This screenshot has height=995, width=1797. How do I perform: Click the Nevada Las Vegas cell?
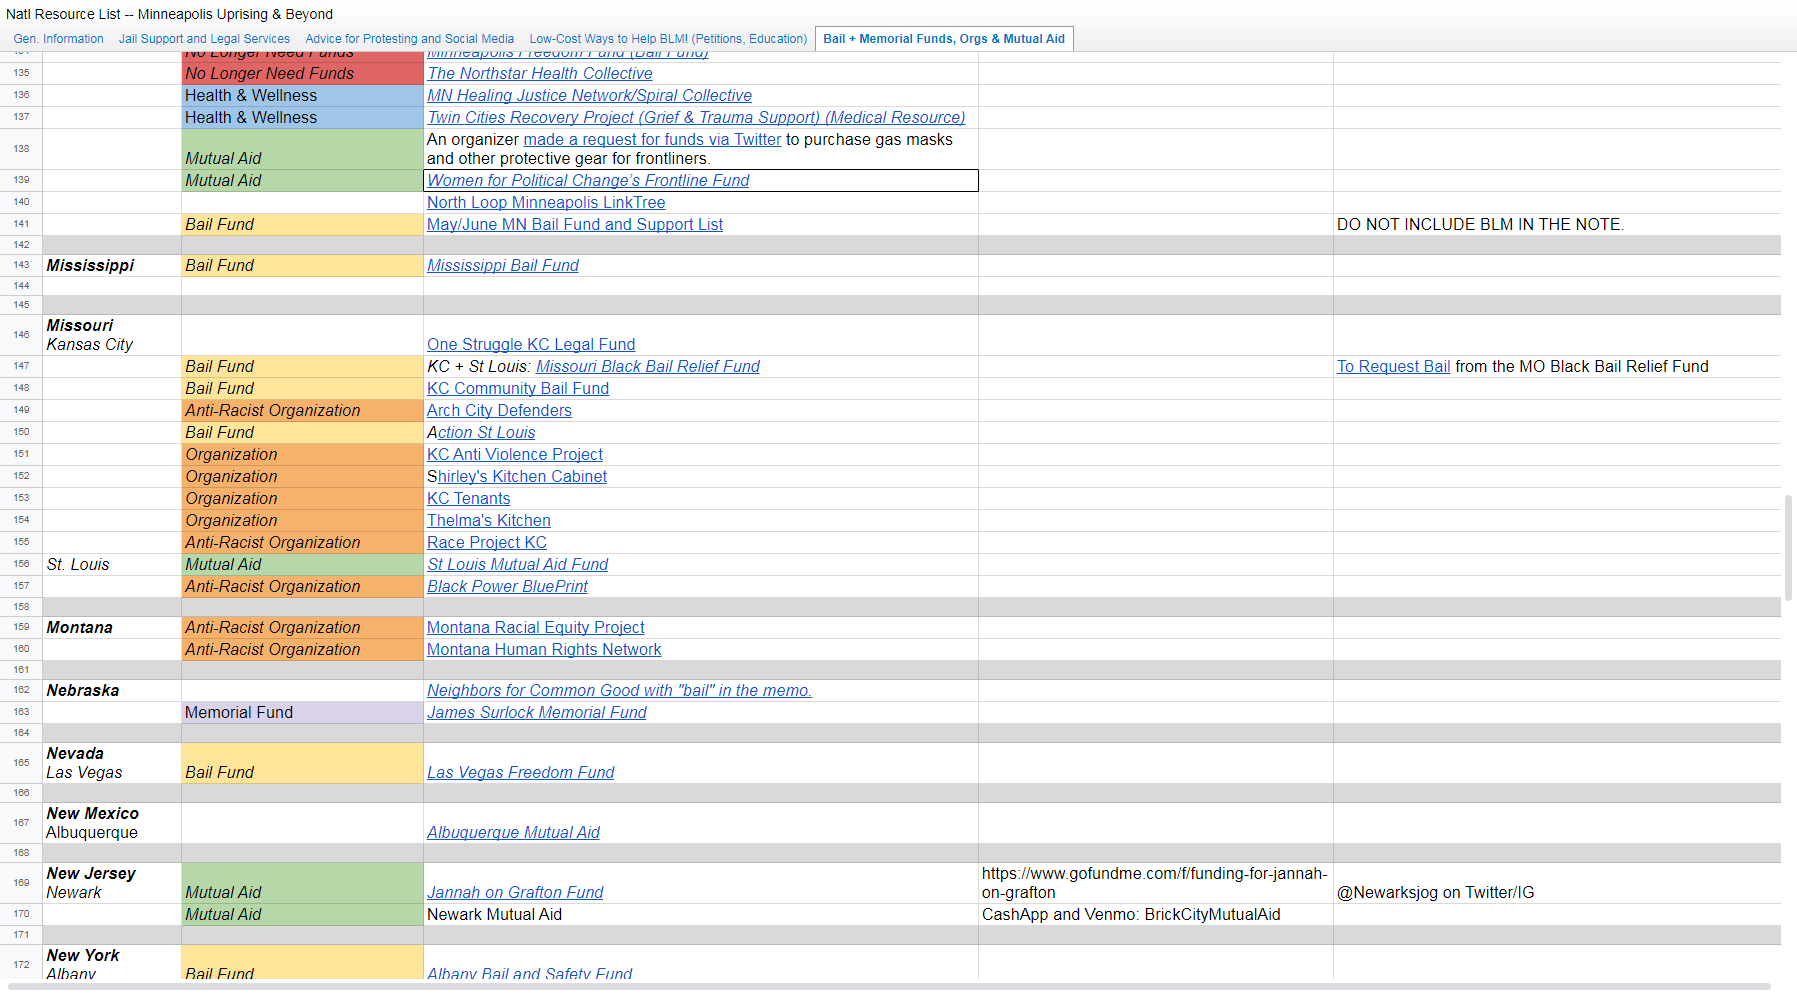(112, 763)
